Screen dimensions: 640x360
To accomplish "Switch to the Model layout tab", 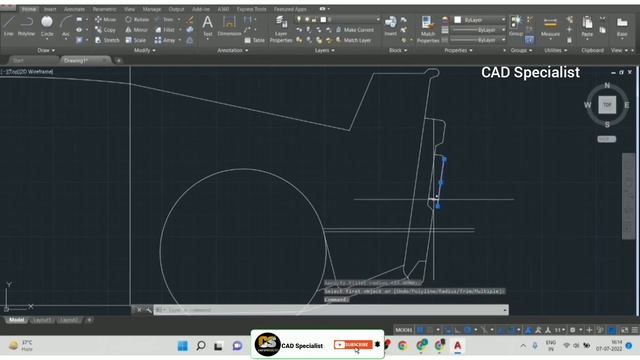I will (16, 320).
